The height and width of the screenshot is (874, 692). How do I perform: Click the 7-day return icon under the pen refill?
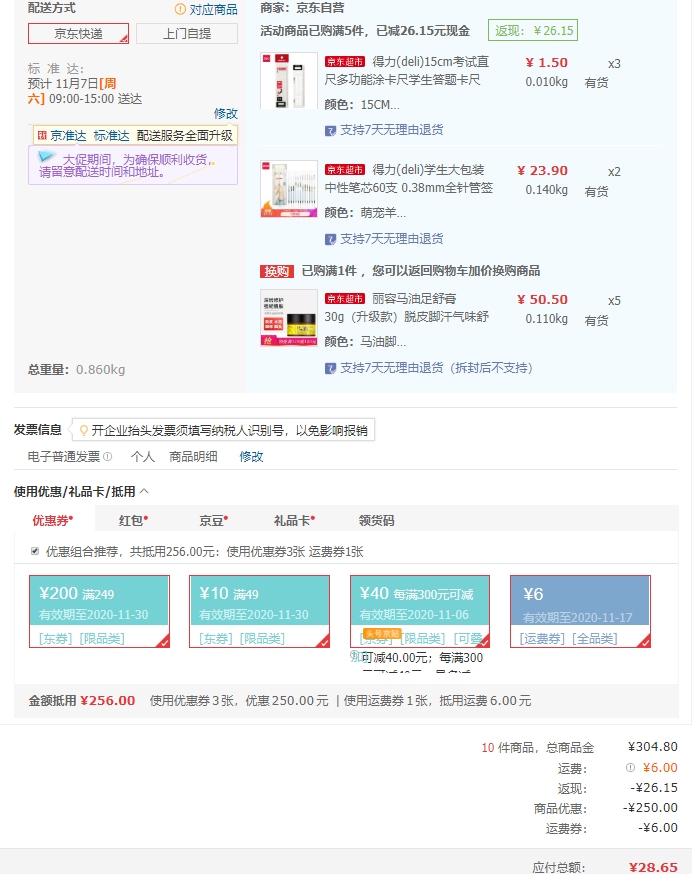click(331, 239)
